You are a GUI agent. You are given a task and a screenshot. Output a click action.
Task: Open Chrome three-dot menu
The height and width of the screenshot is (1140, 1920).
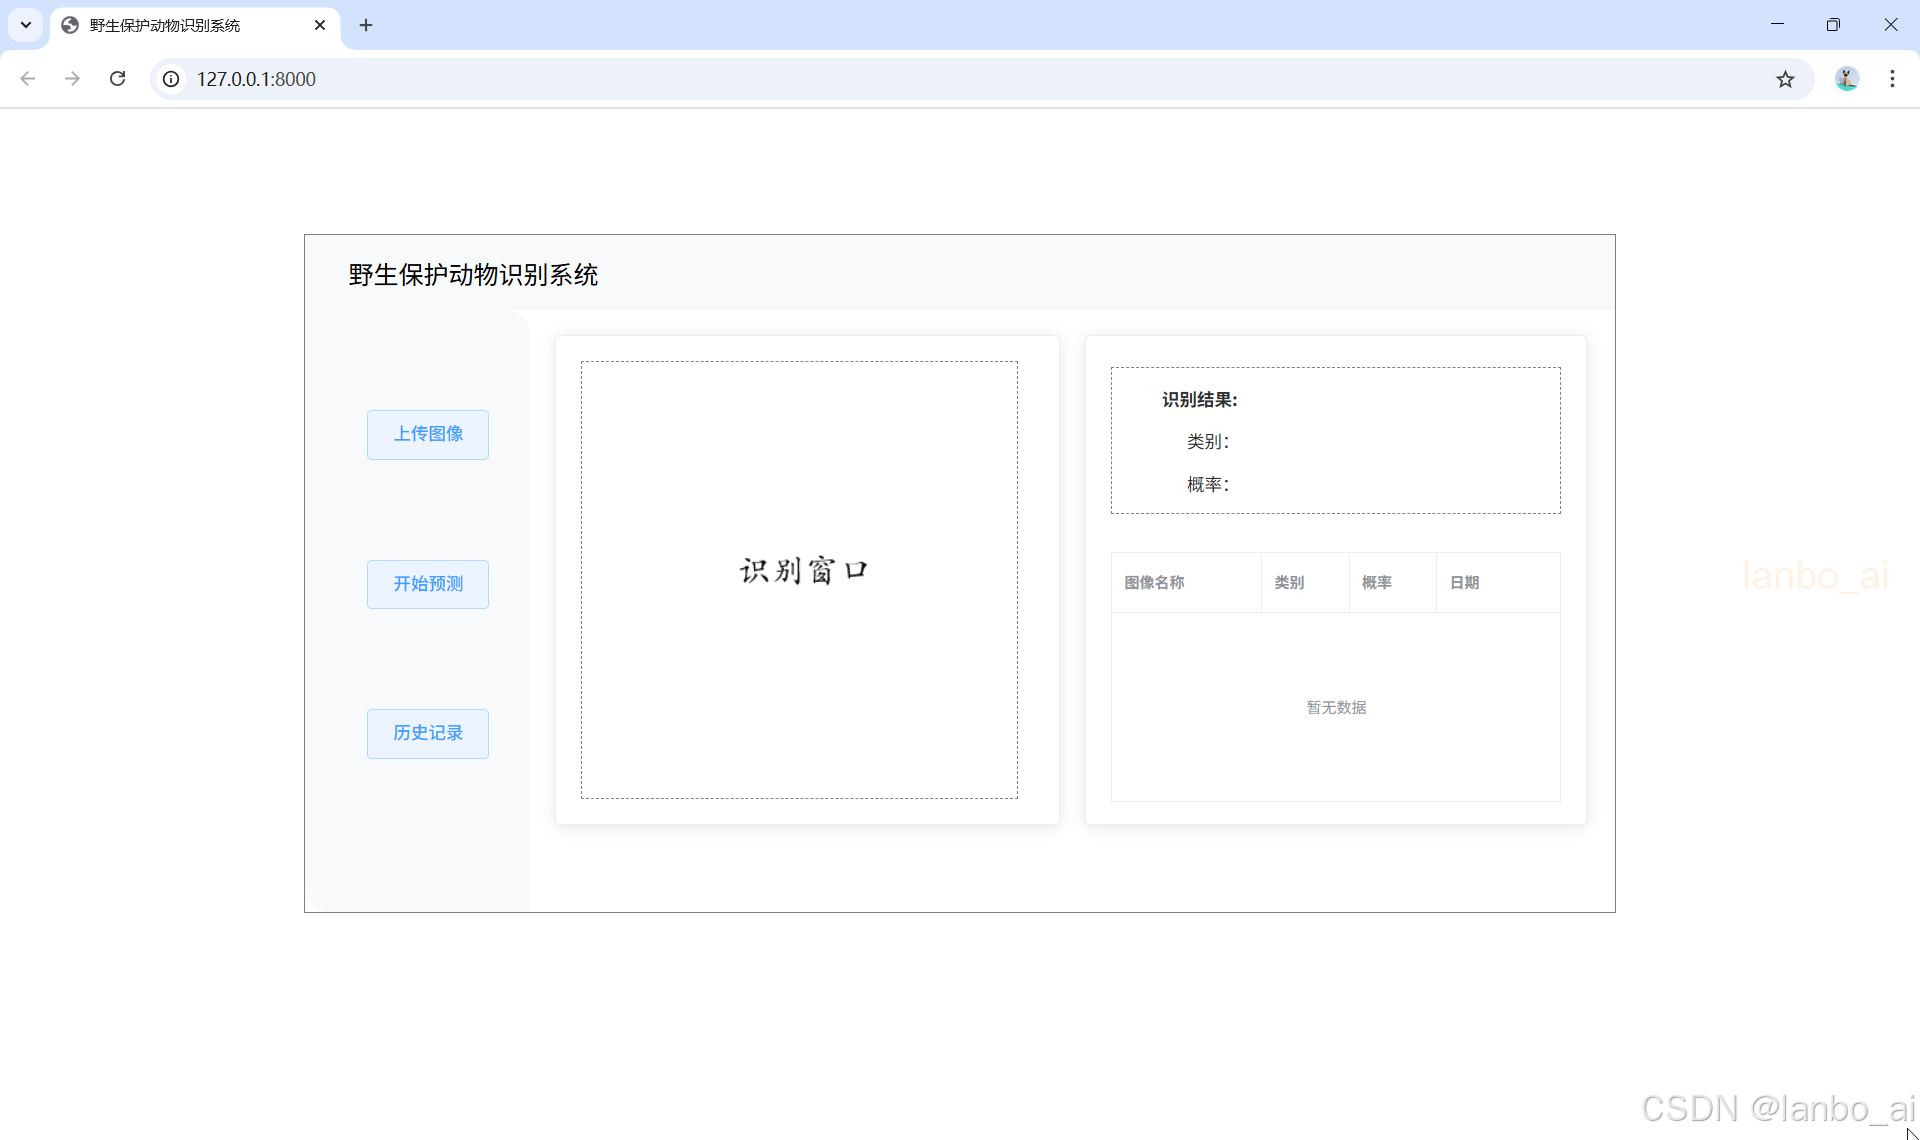pyautogui.click(x=1892, y=79)
